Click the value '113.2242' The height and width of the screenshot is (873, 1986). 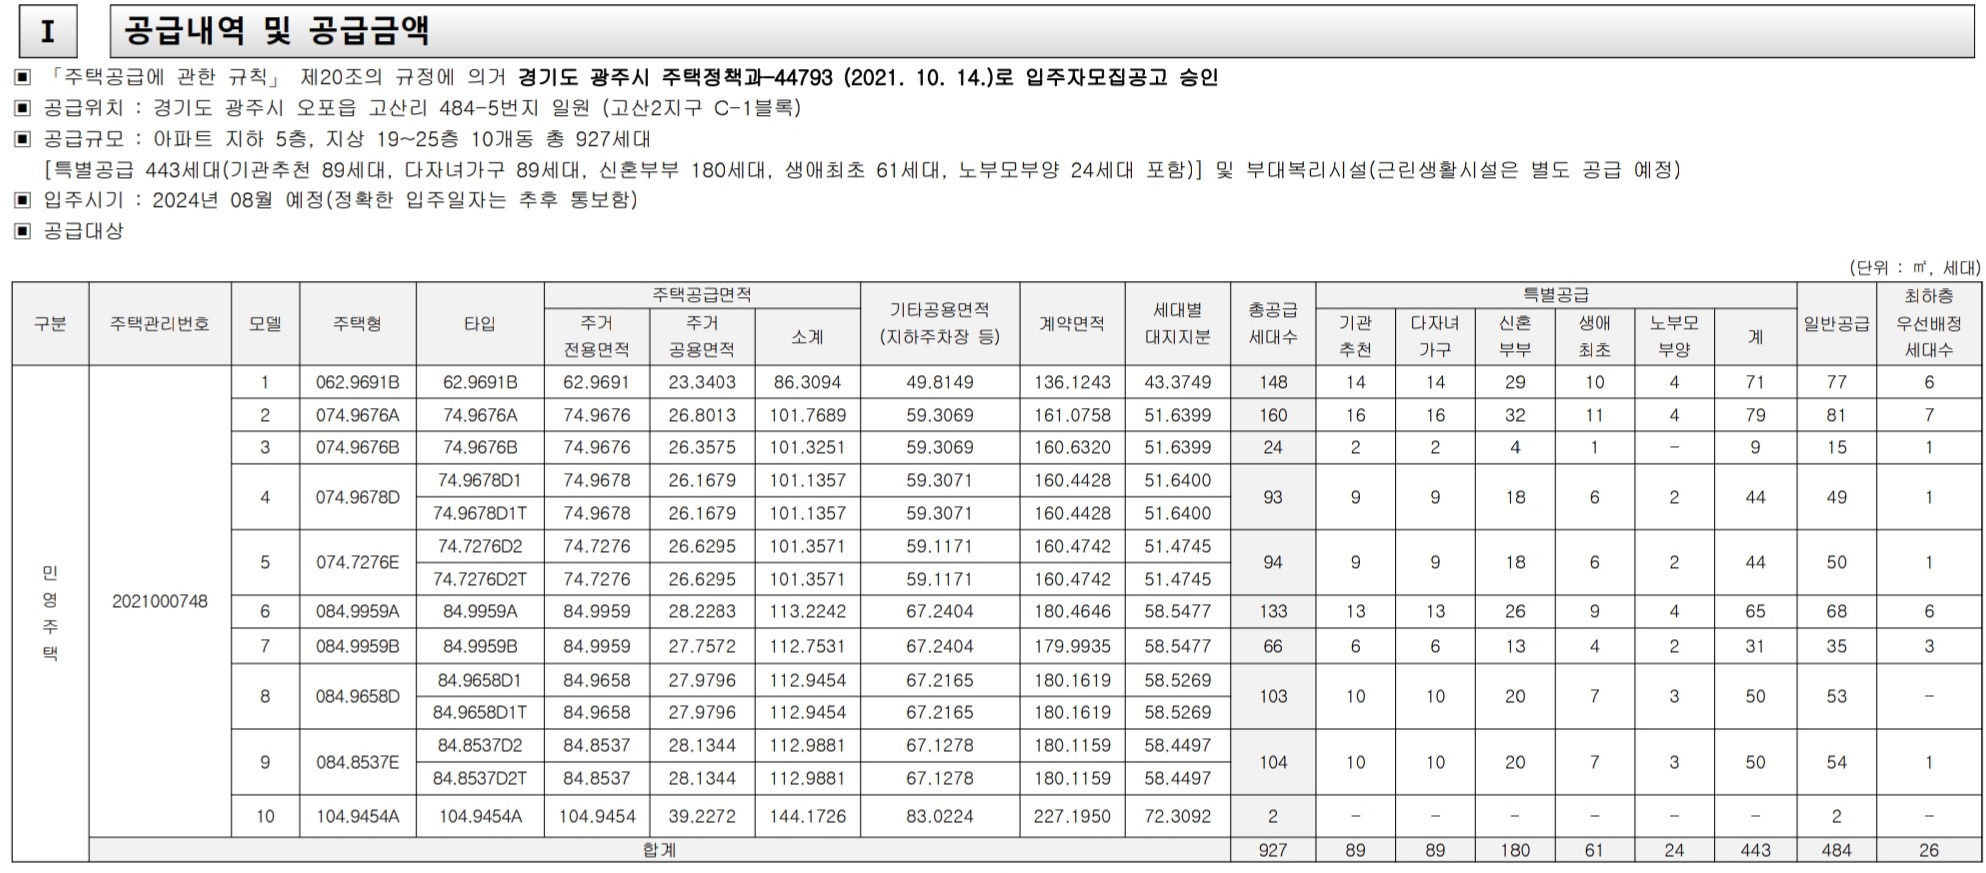click(807, 611)
